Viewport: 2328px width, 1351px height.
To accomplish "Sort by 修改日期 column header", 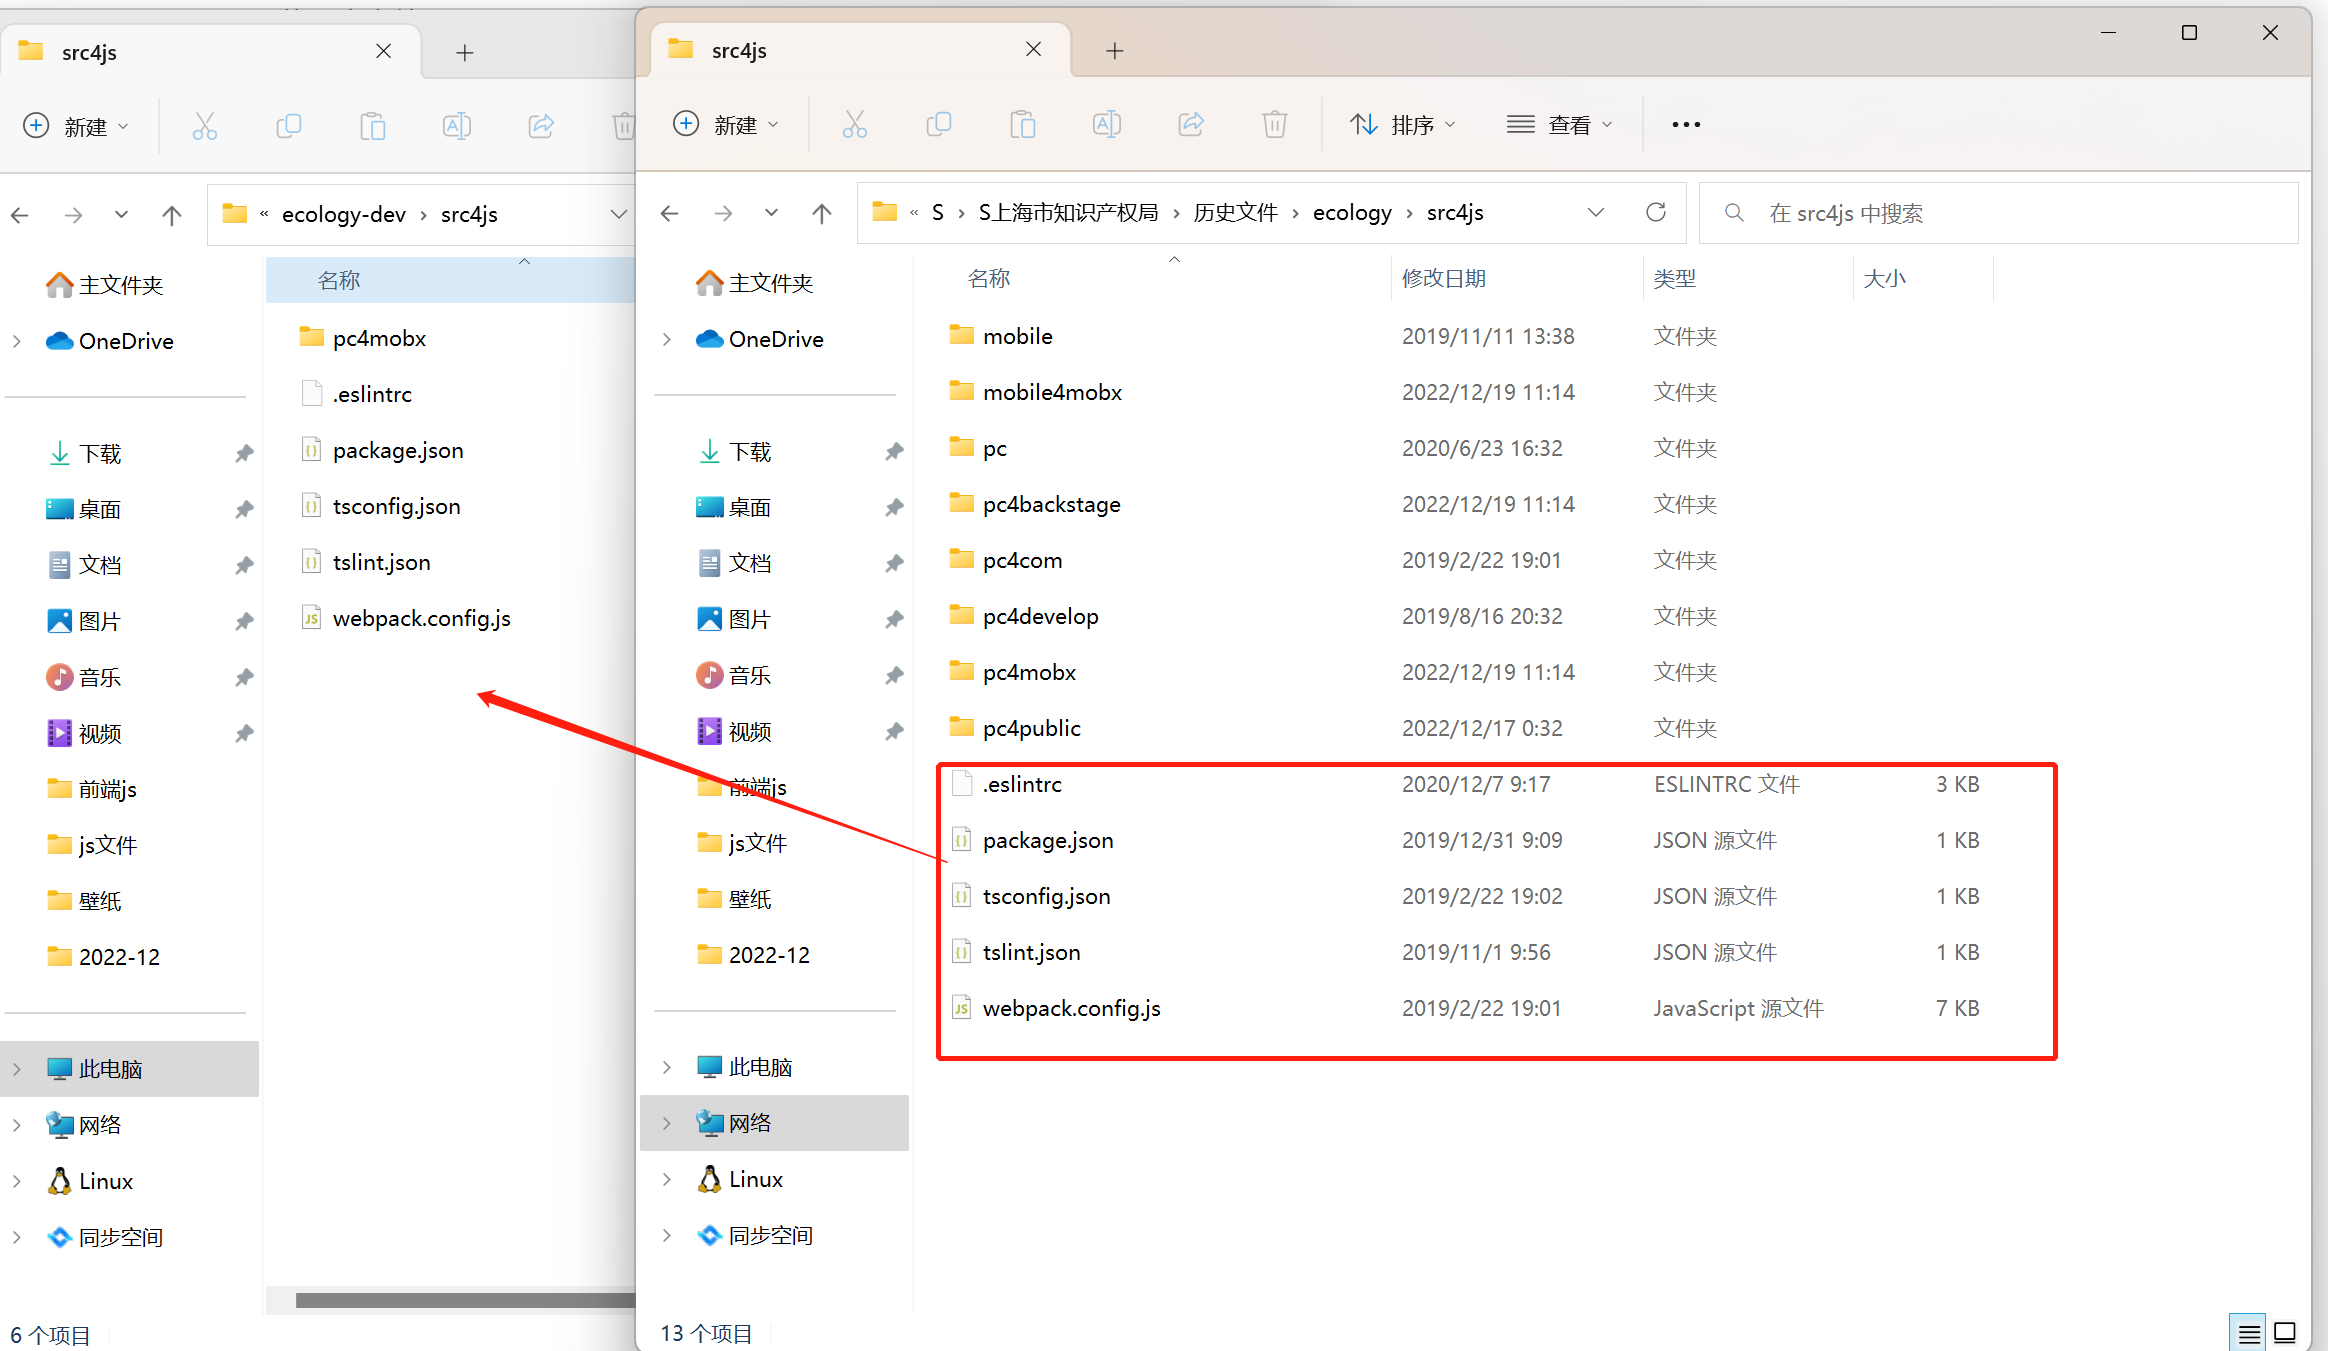I will pyautogui.click(x=1516, y=278).
